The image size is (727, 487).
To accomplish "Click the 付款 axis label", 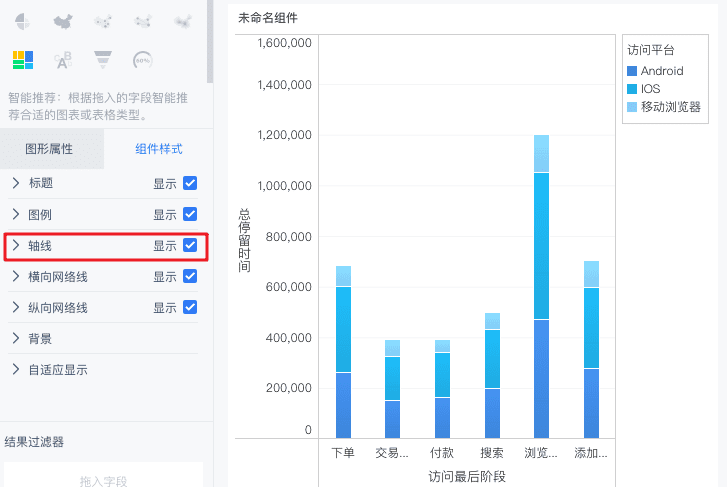I will [x=442, y=453].
